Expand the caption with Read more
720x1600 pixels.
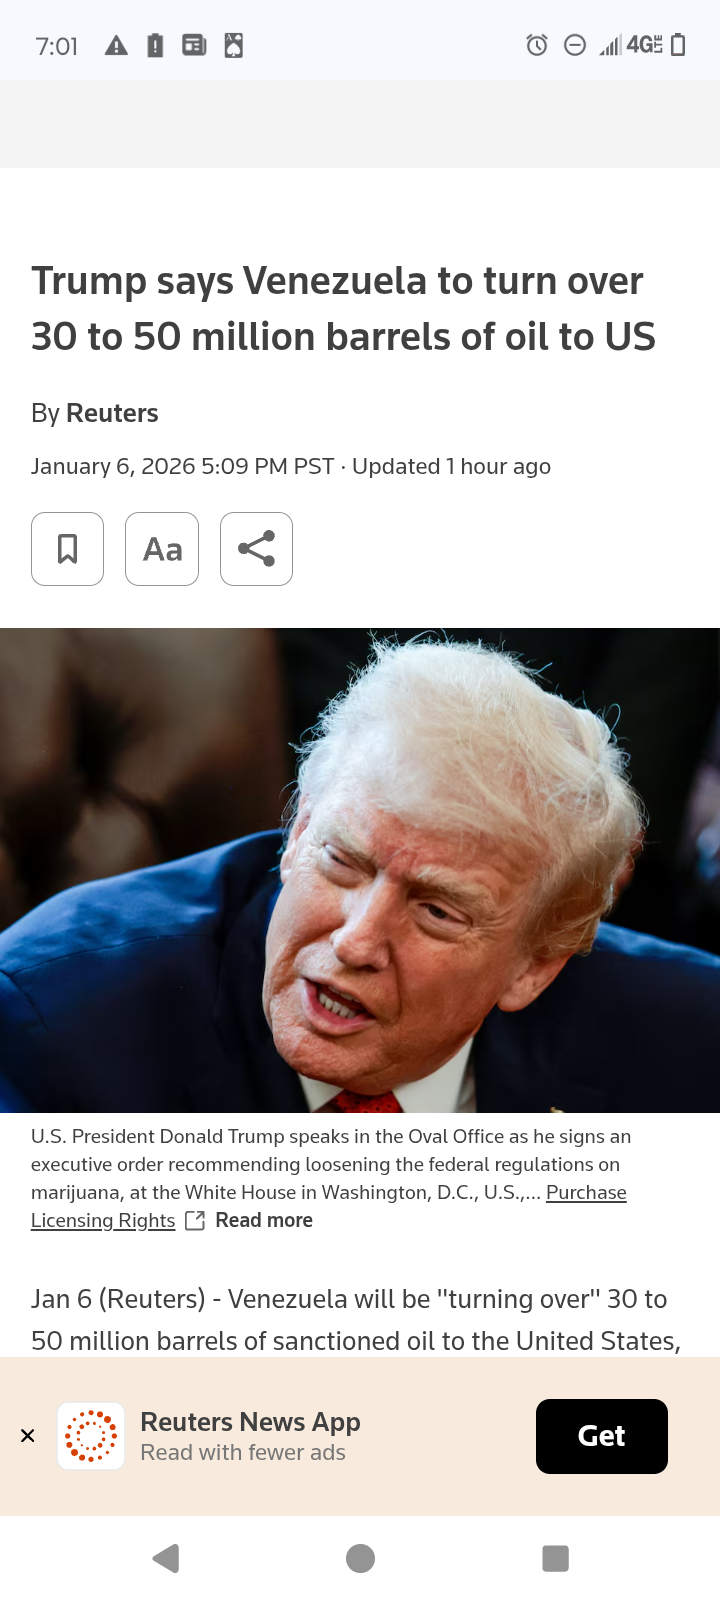tap(264, 1220)
